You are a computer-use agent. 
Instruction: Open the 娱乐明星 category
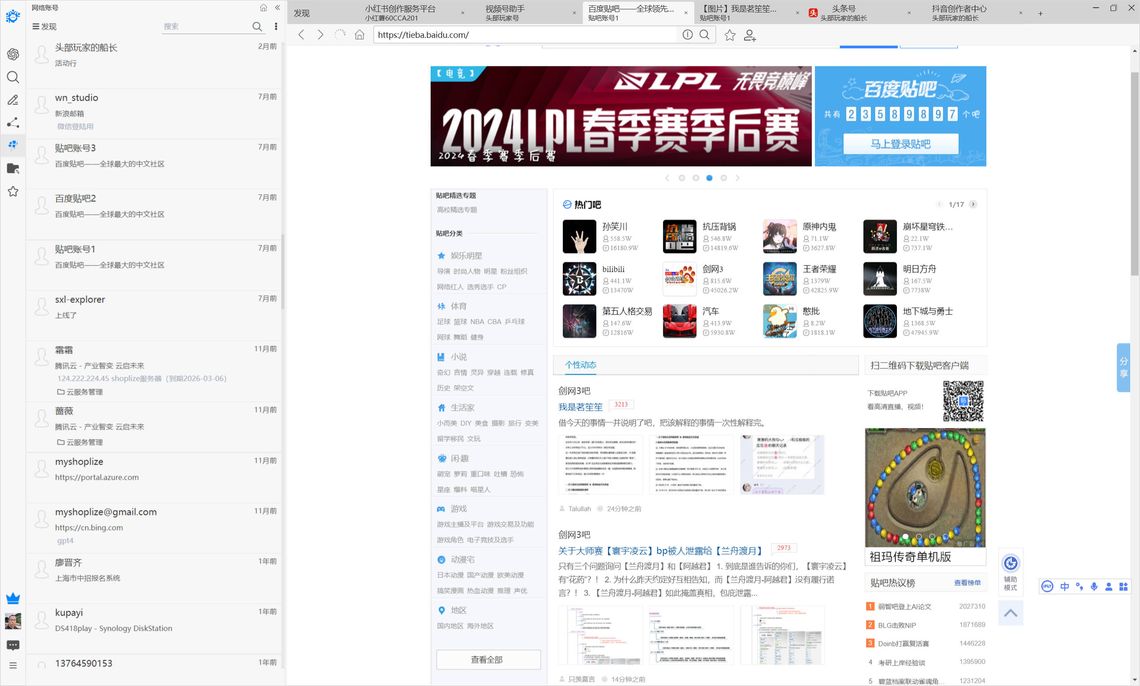pyautogui.click(x=466, y=256)
